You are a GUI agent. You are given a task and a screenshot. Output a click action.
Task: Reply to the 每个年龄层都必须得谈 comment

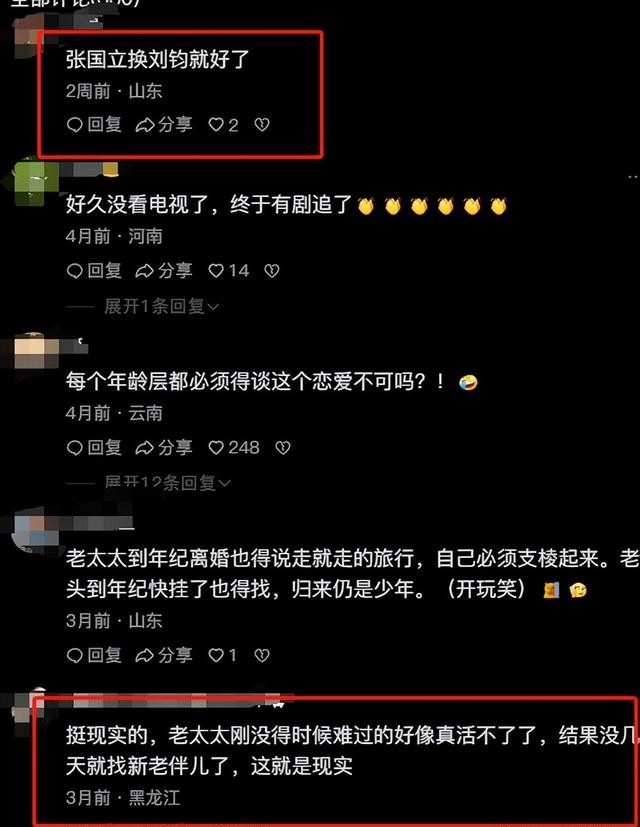click(x=94, y=448)
